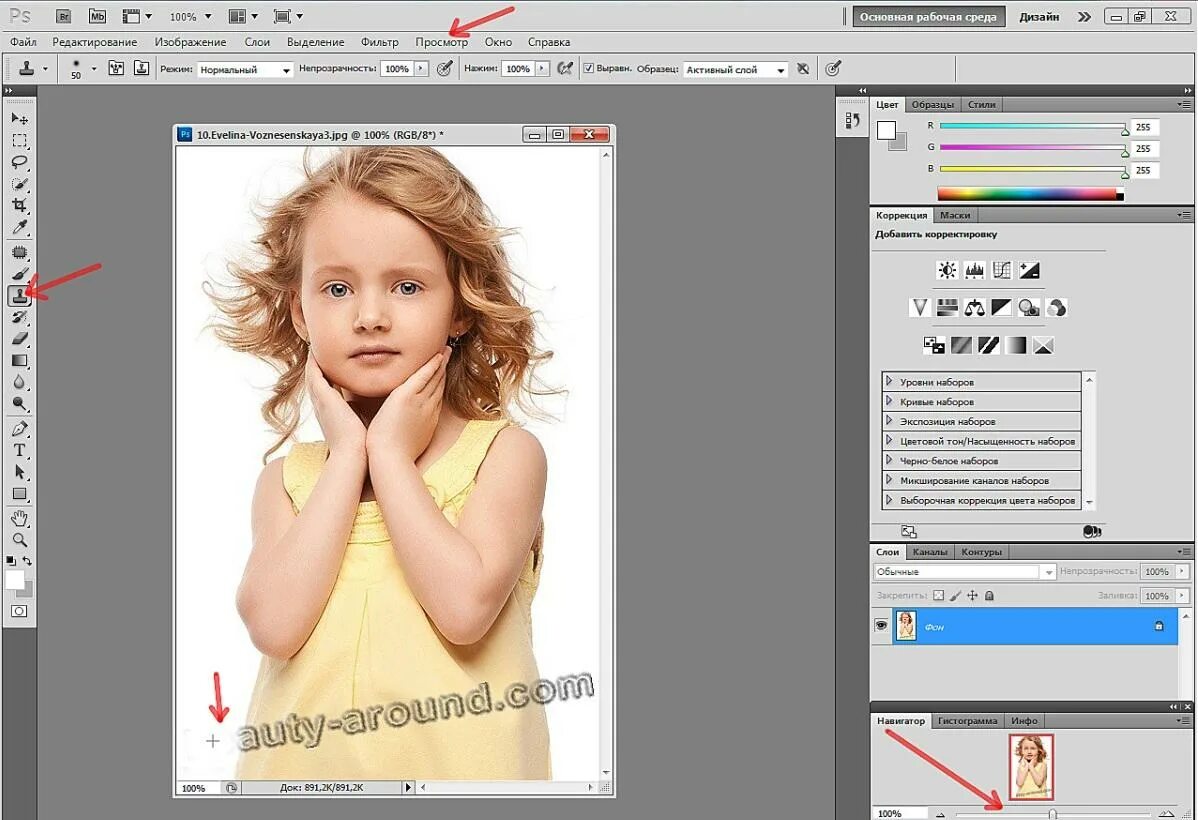The width and height of the screenshot is (1198, 820).
Task: Select the Zoom tool in toolbox
Action: click(19, 540)
